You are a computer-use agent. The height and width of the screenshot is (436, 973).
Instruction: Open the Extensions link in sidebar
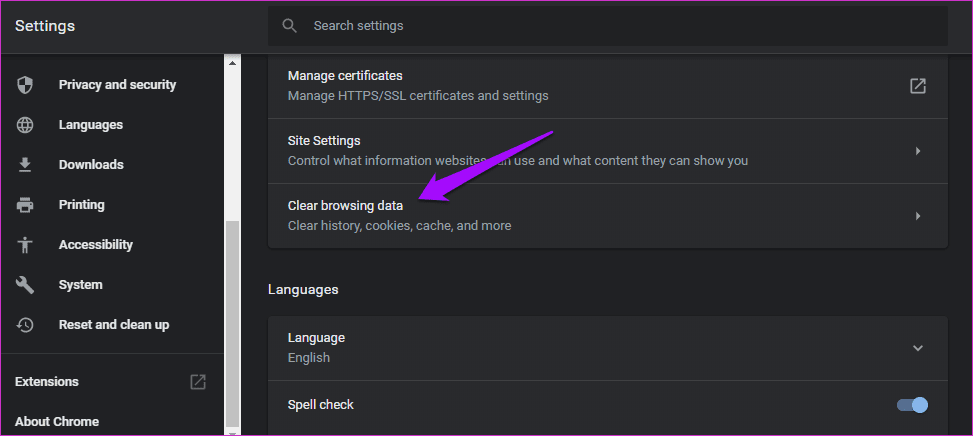[x=47, y=381]
